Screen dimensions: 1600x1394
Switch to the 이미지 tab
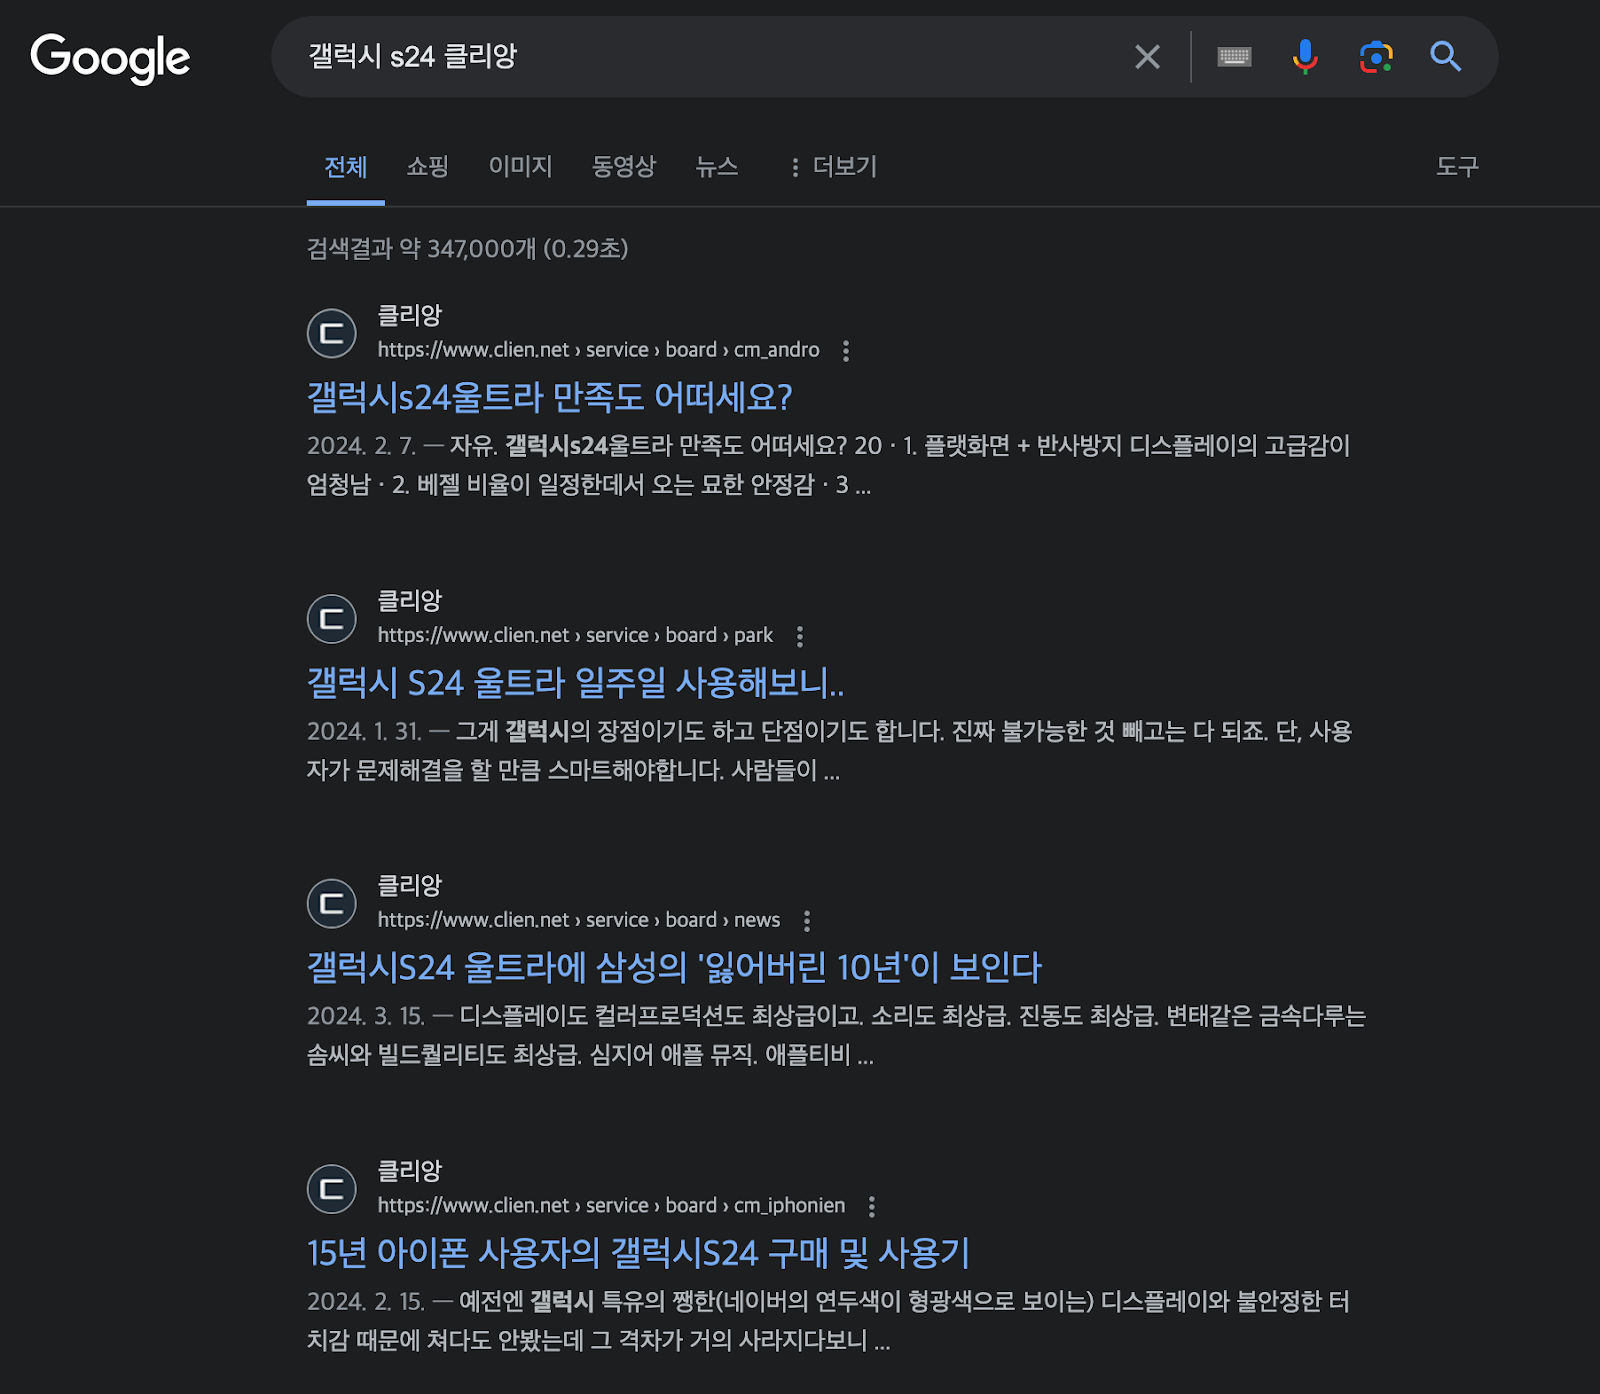coord(520,167)
